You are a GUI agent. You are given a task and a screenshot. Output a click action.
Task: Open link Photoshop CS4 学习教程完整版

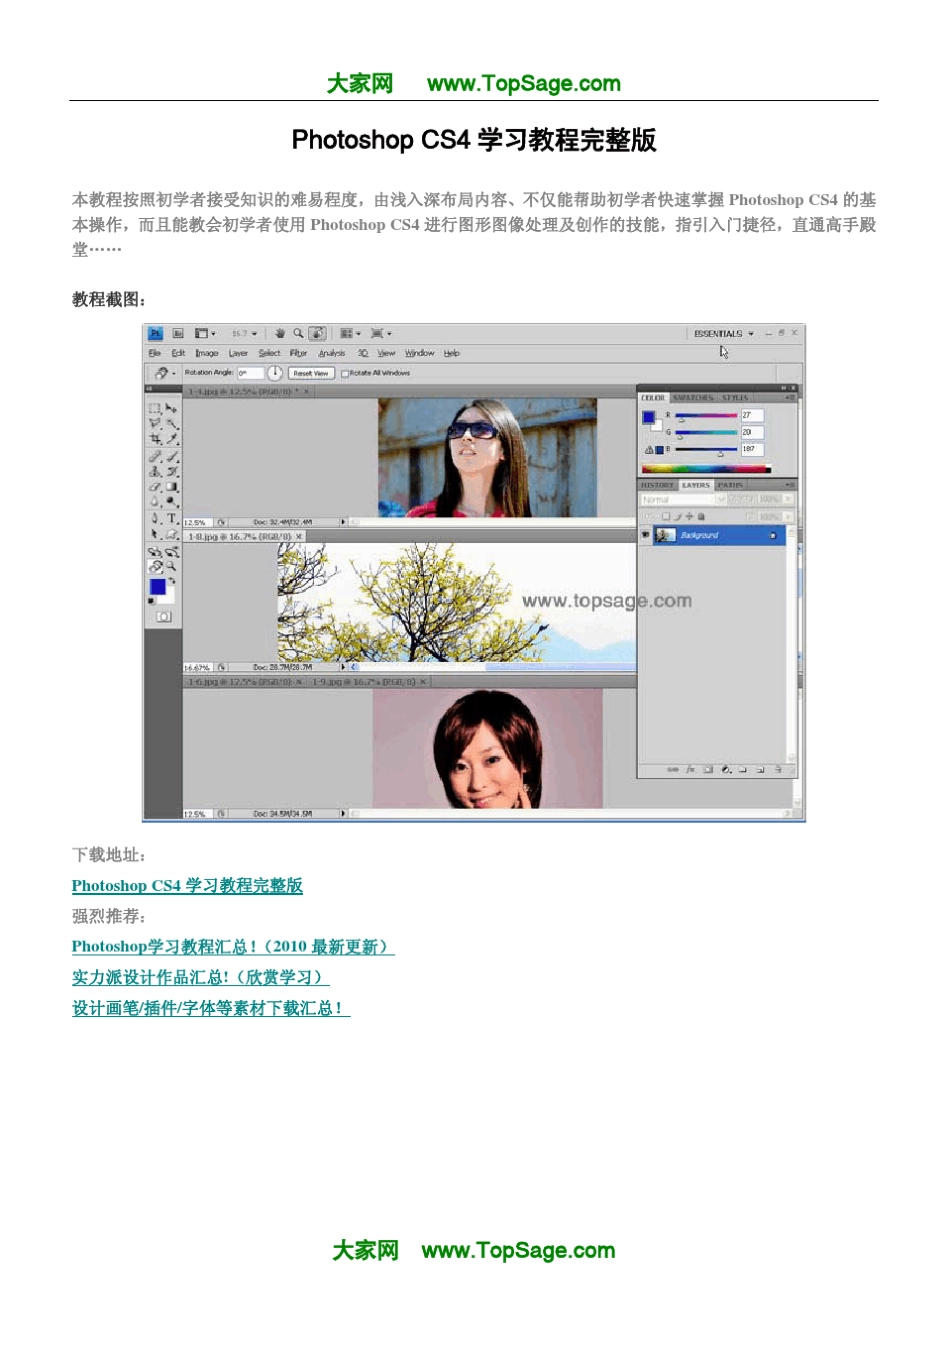pos(187,886)
